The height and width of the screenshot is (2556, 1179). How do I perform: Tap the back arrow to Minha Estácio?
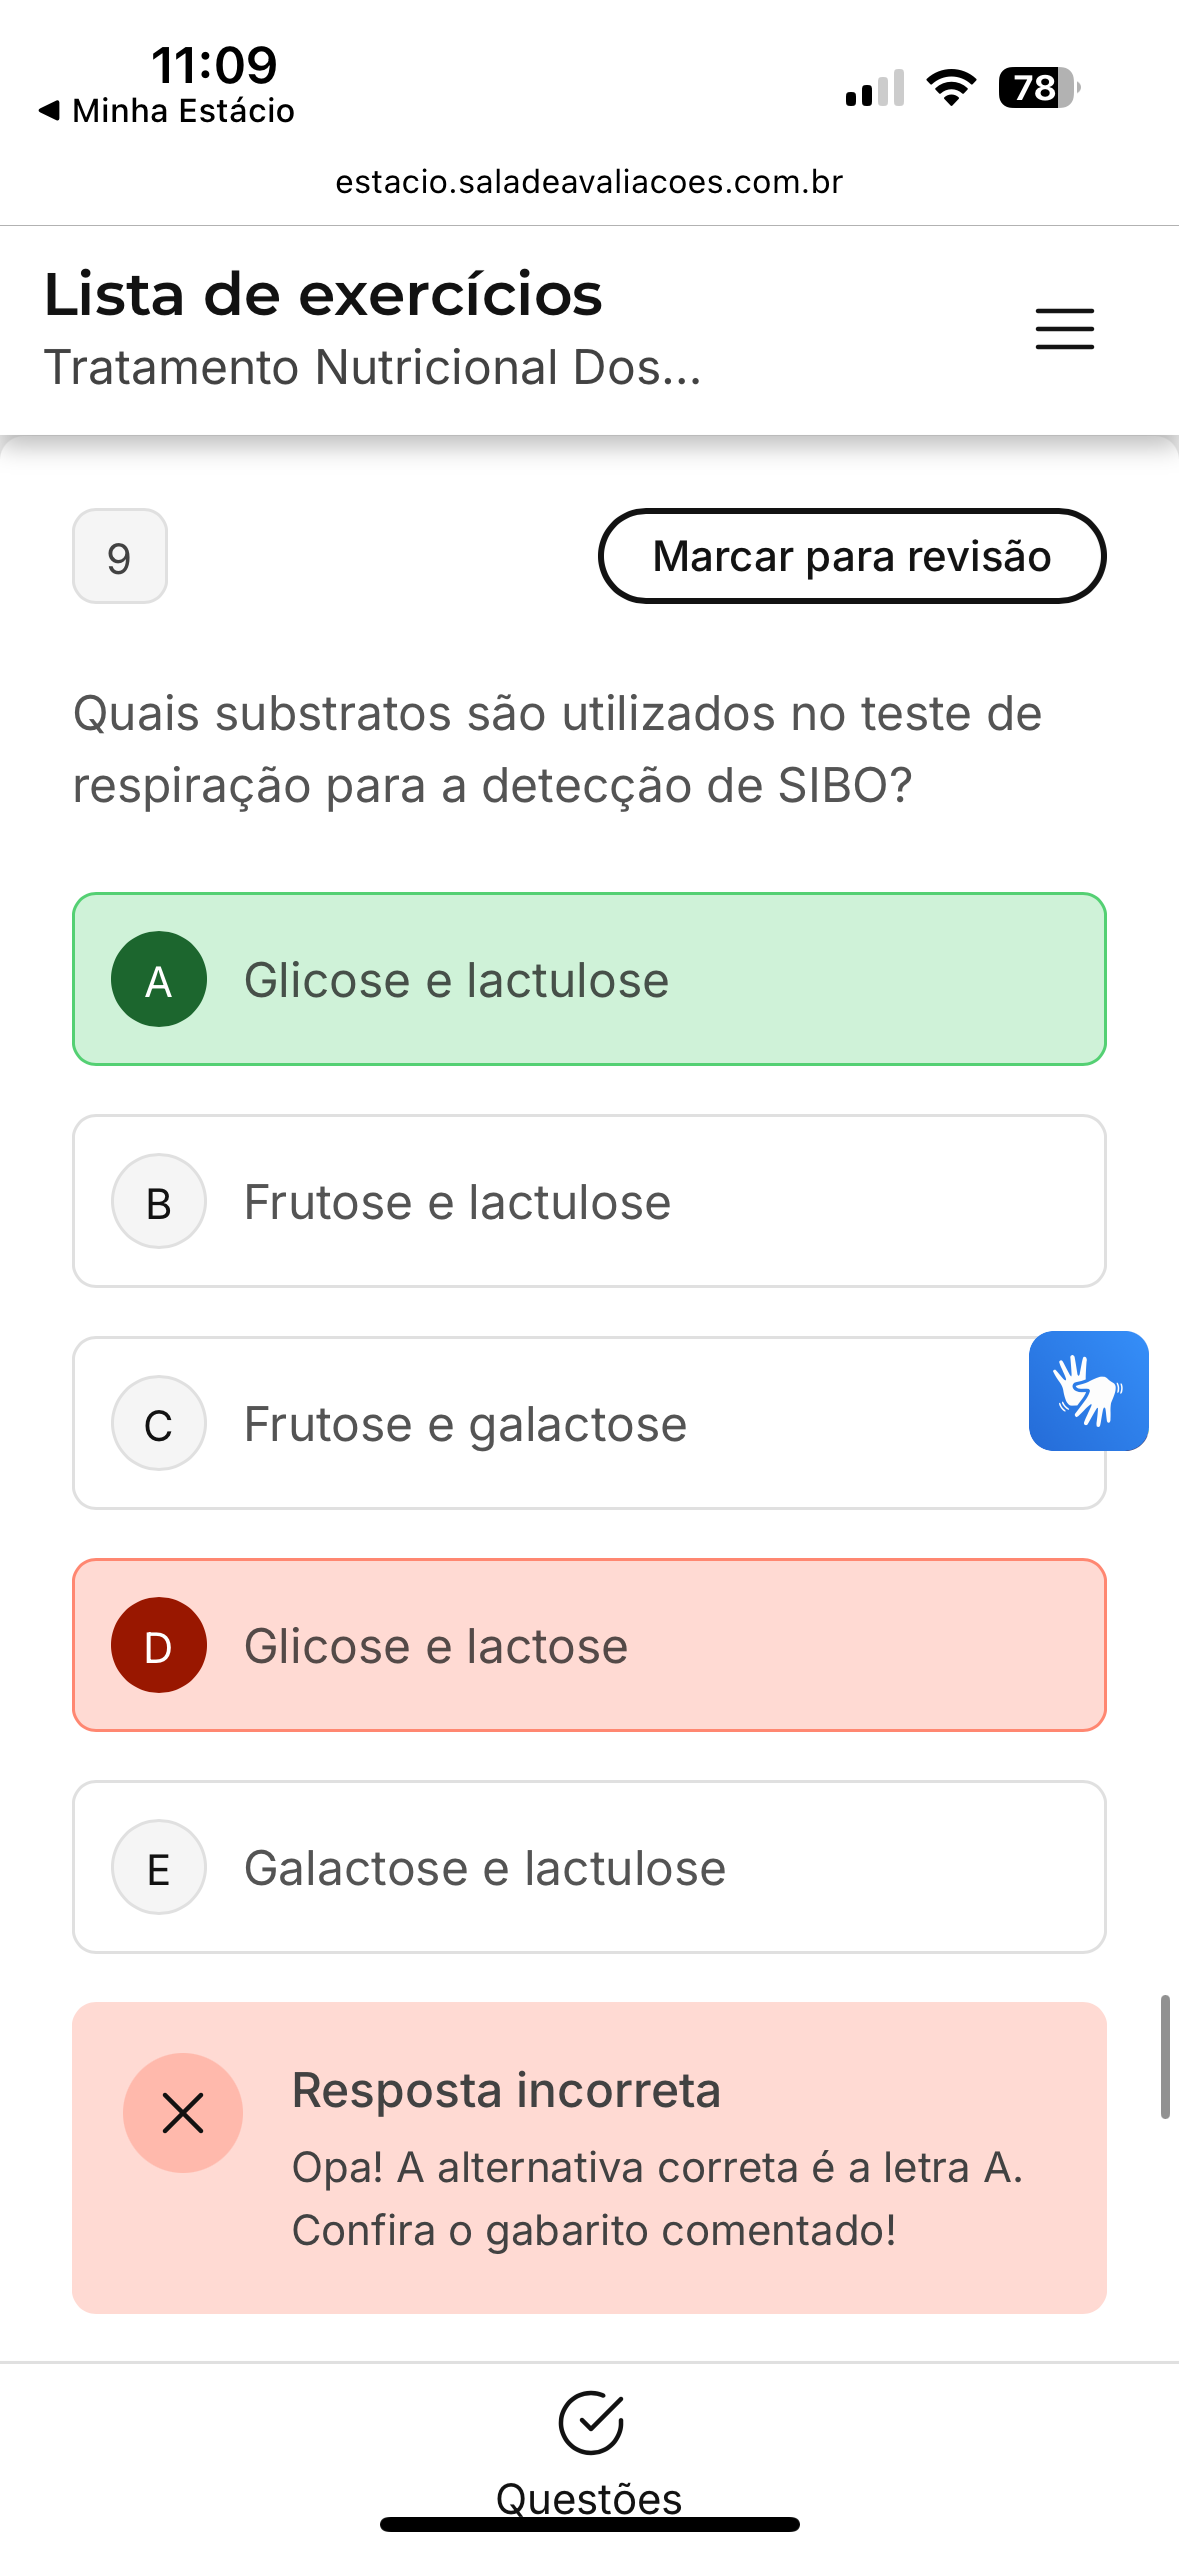pos(48,110)
